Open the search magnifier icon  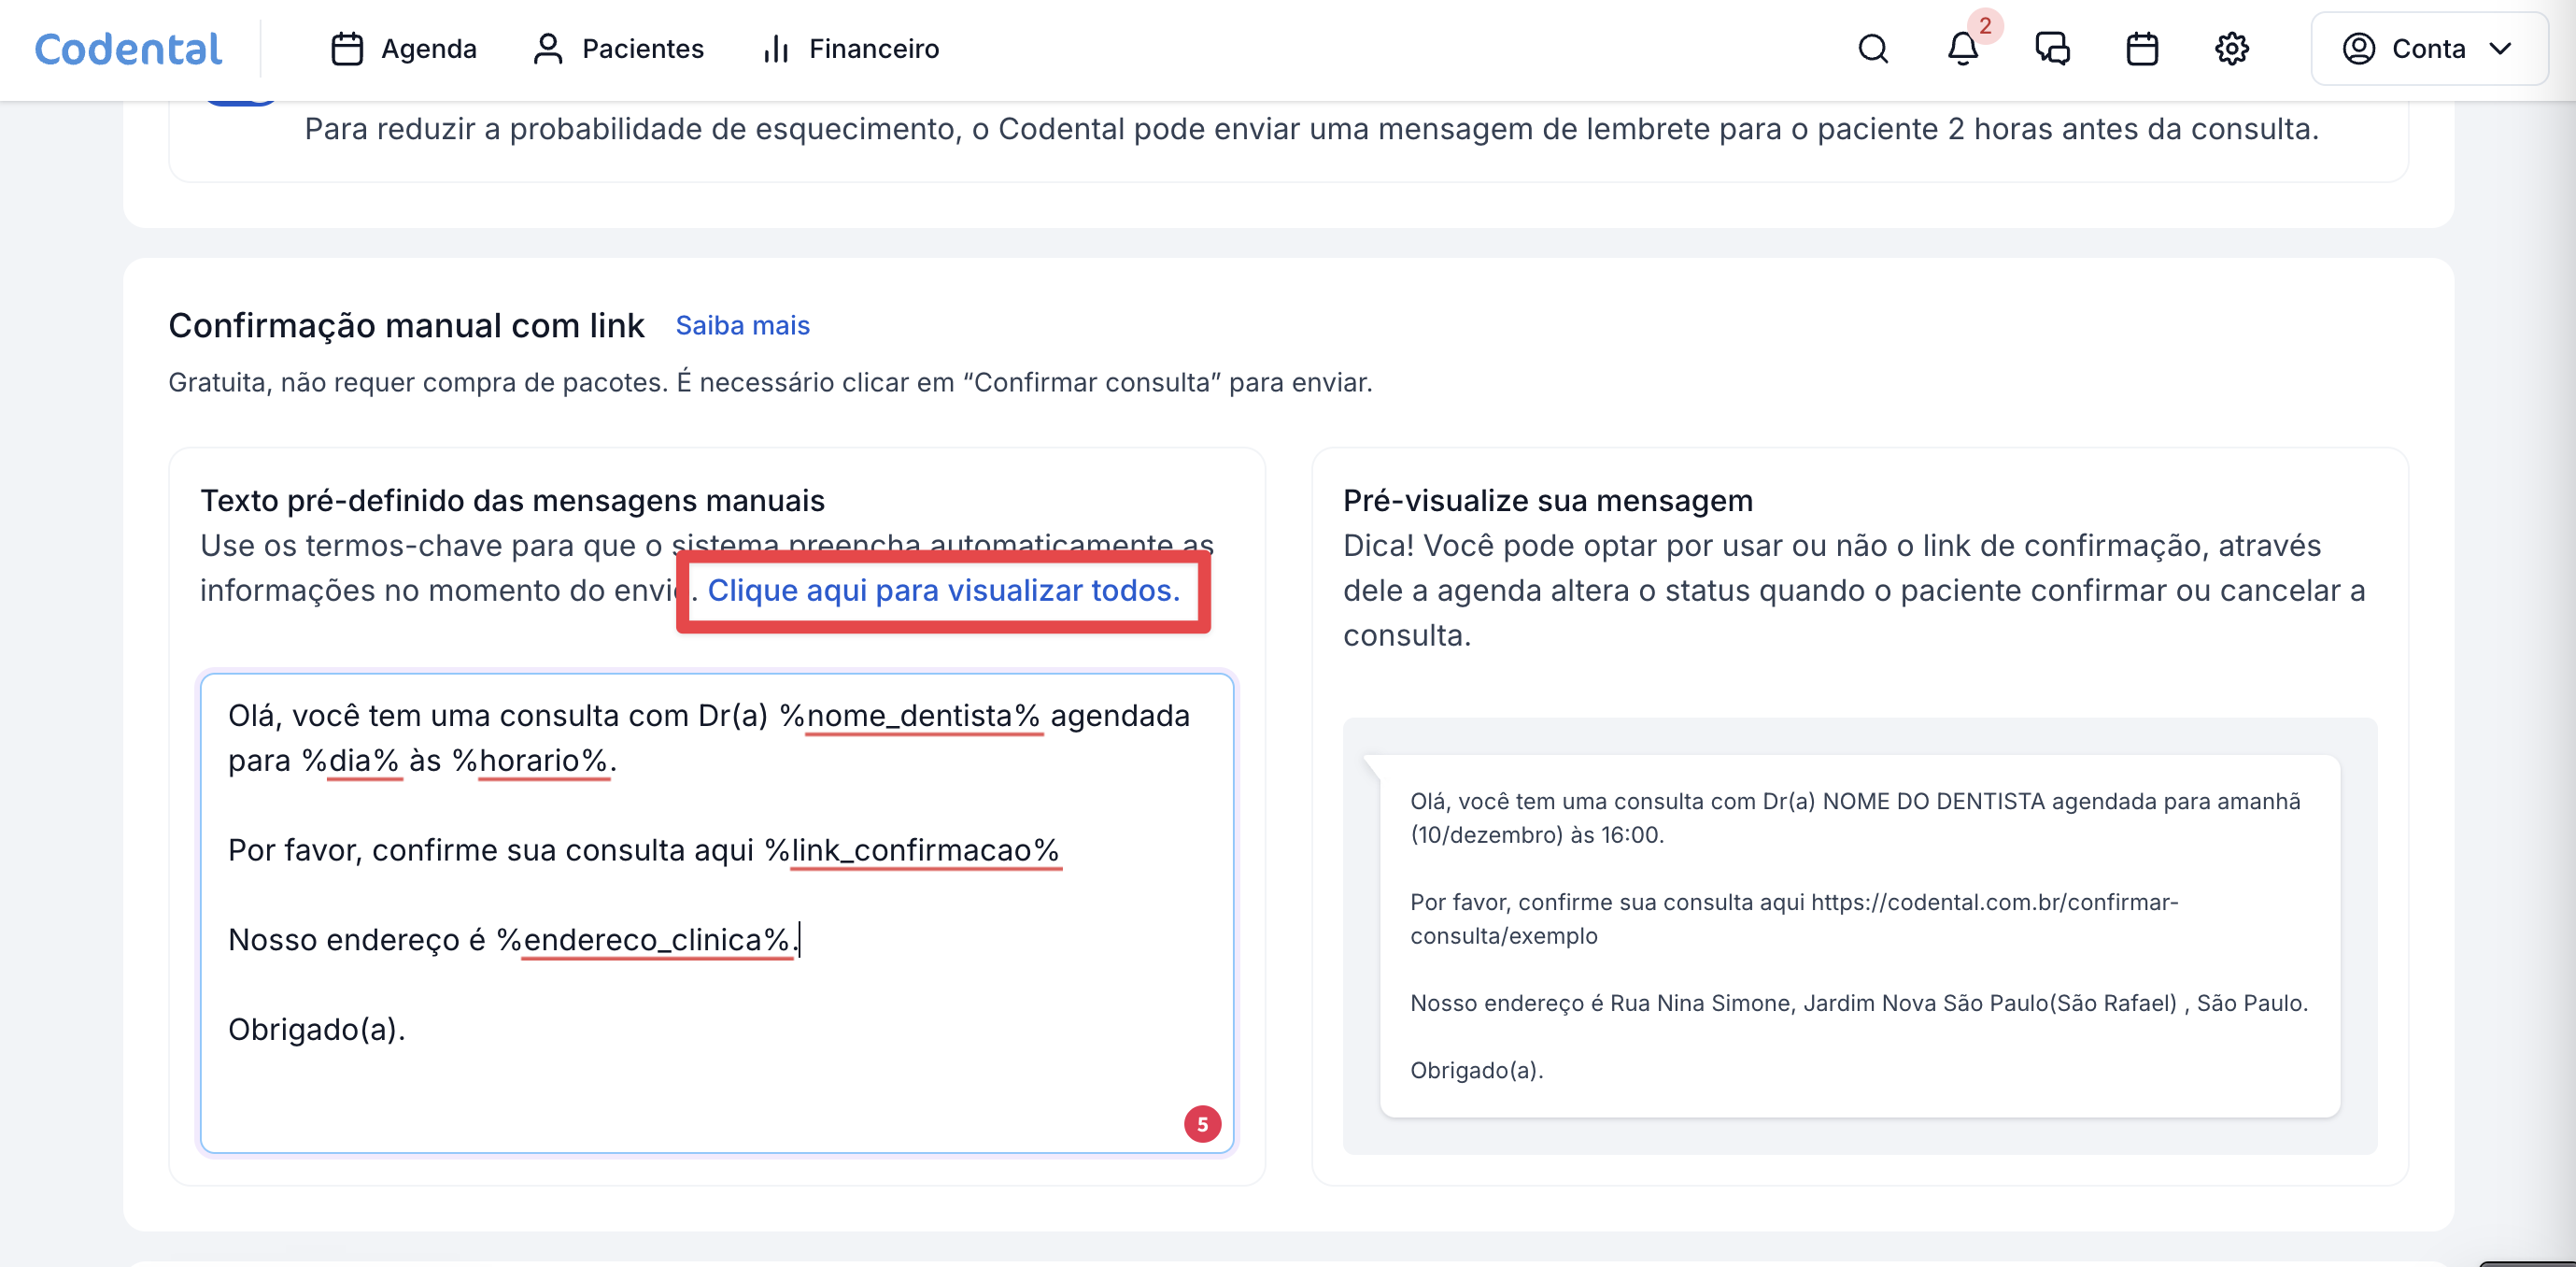point(1872,49)
